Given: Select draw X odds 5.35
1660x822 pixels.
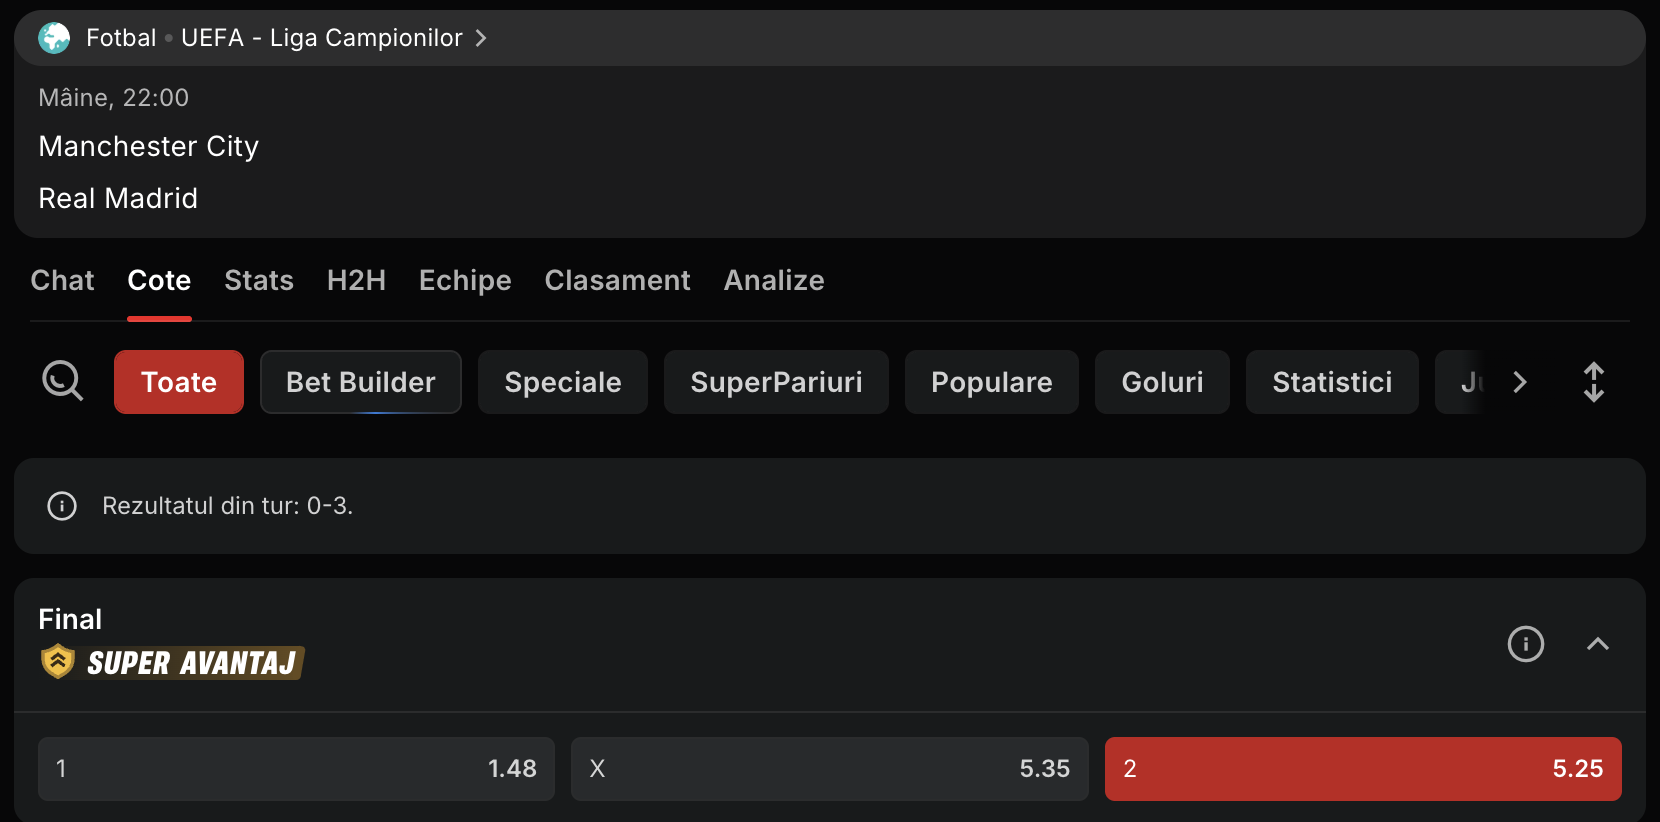Looking at the screenshot, I should pyautogui.click(x=829, y=769).
